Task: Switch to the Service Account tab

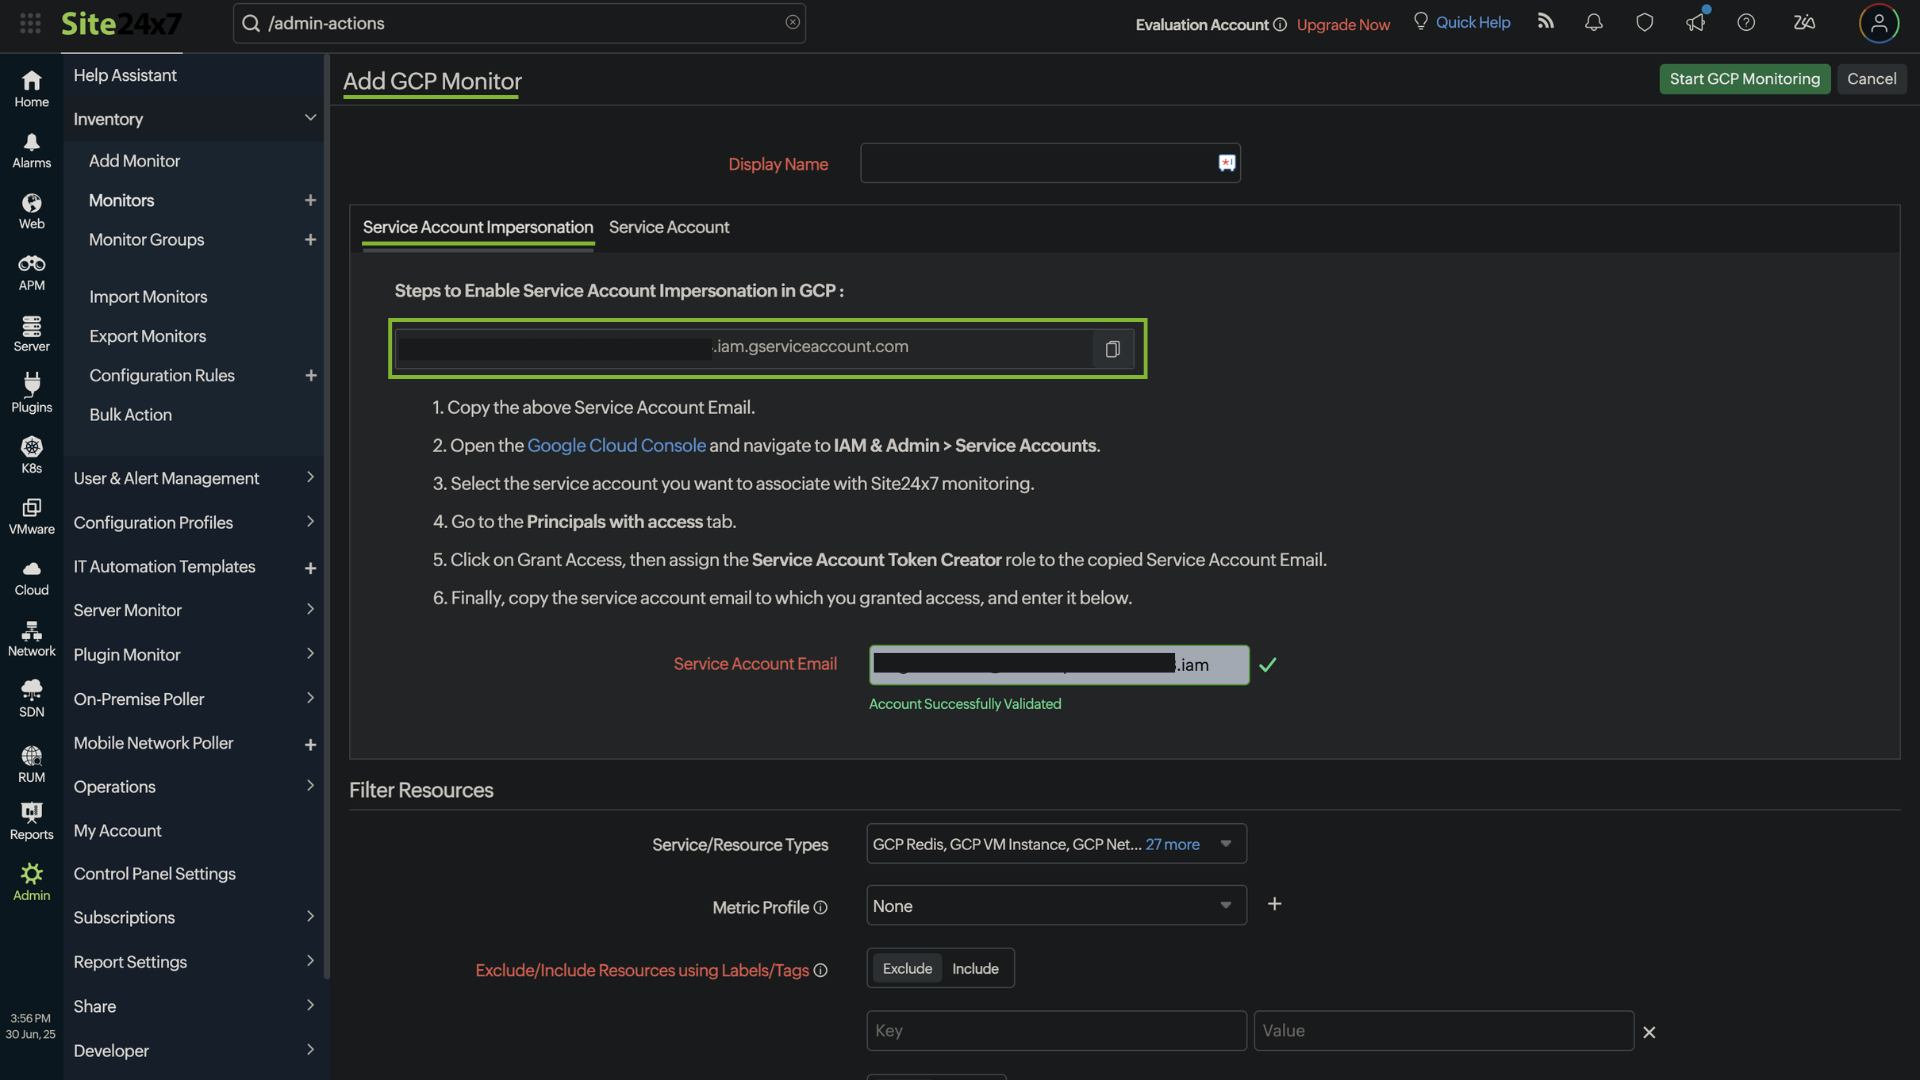Action: tap(669, 227)
